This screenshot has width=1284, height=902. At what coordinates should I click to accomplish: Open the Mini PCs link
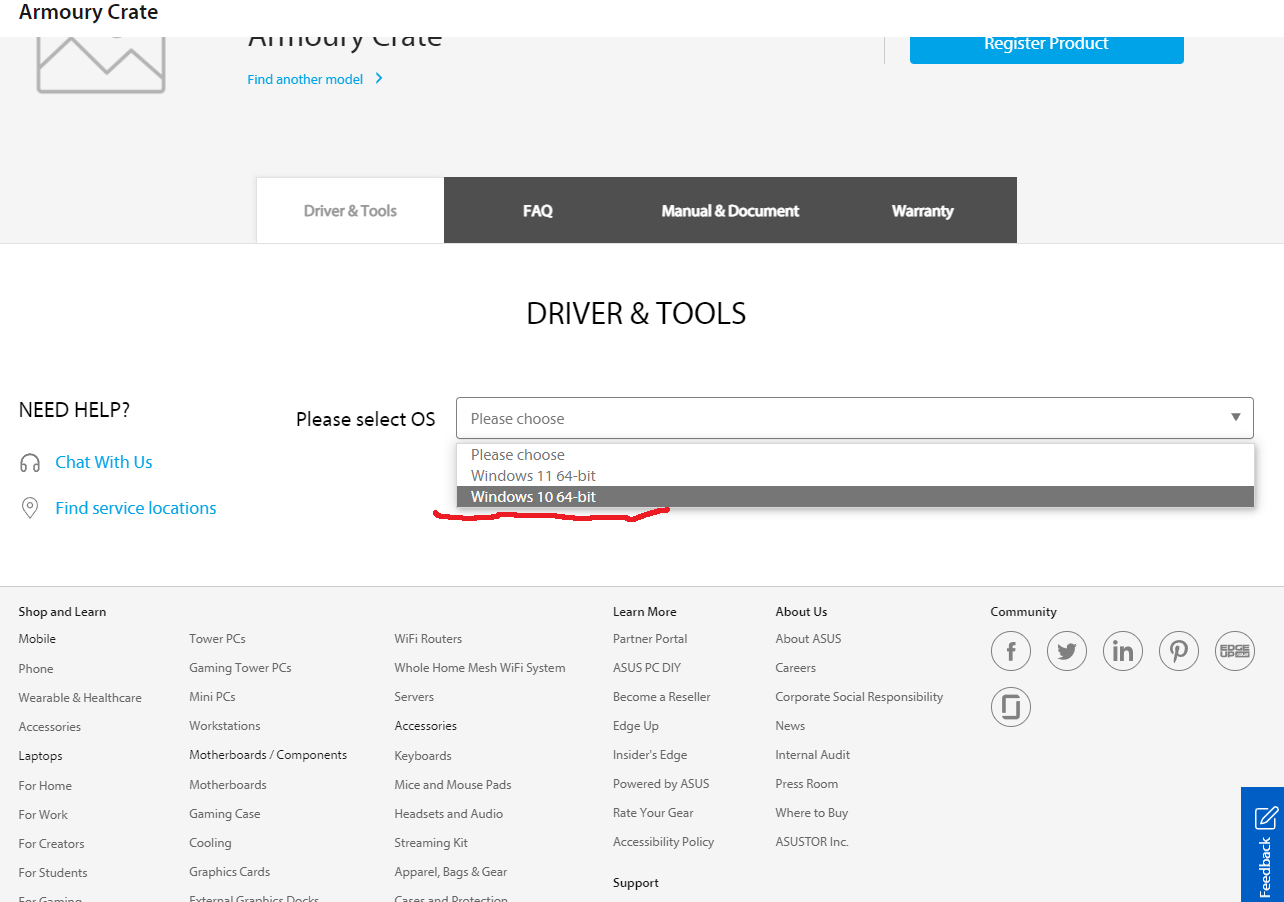[212, 697]
